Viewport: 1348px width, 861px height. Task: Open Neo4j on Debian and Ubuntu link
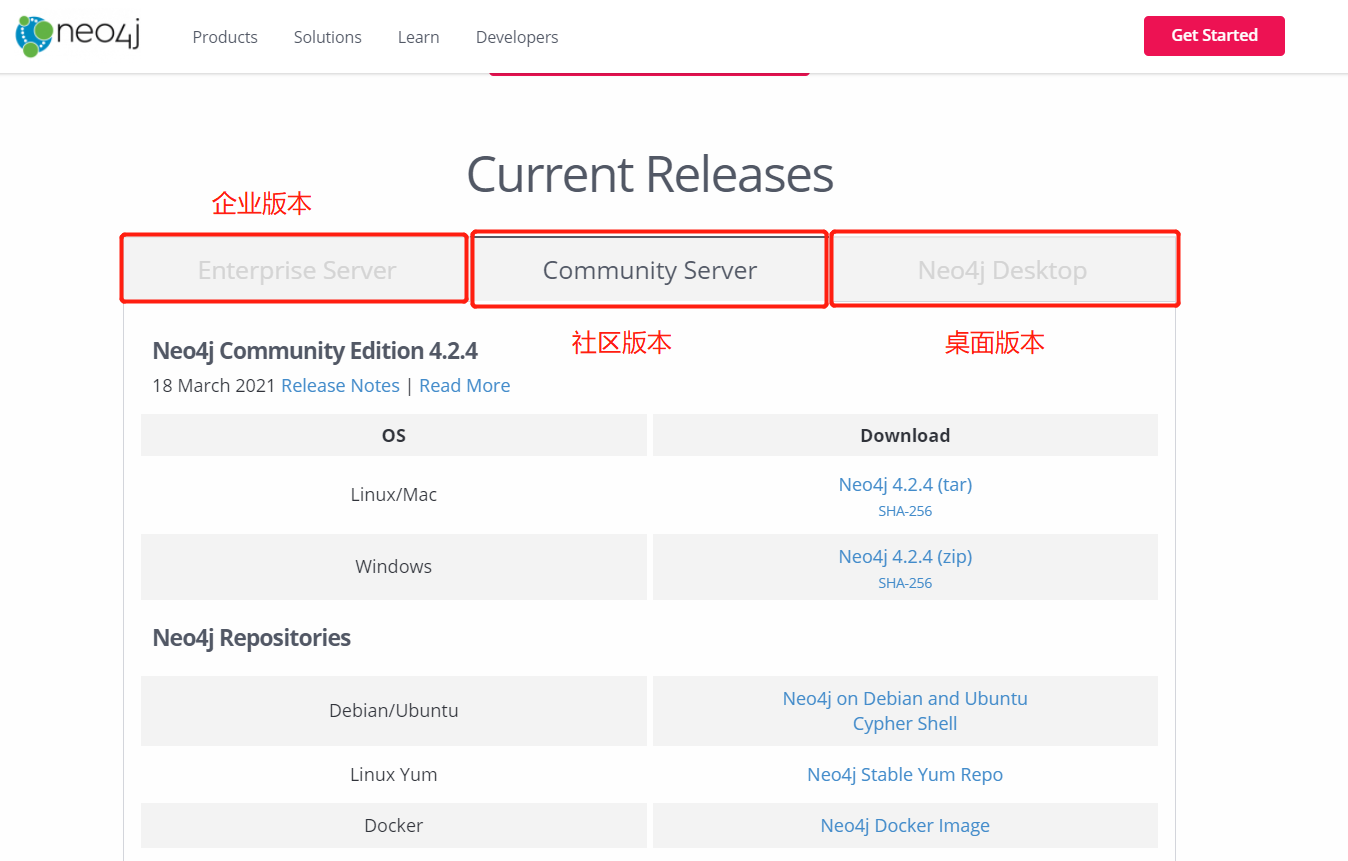click(x=905, y=698)
